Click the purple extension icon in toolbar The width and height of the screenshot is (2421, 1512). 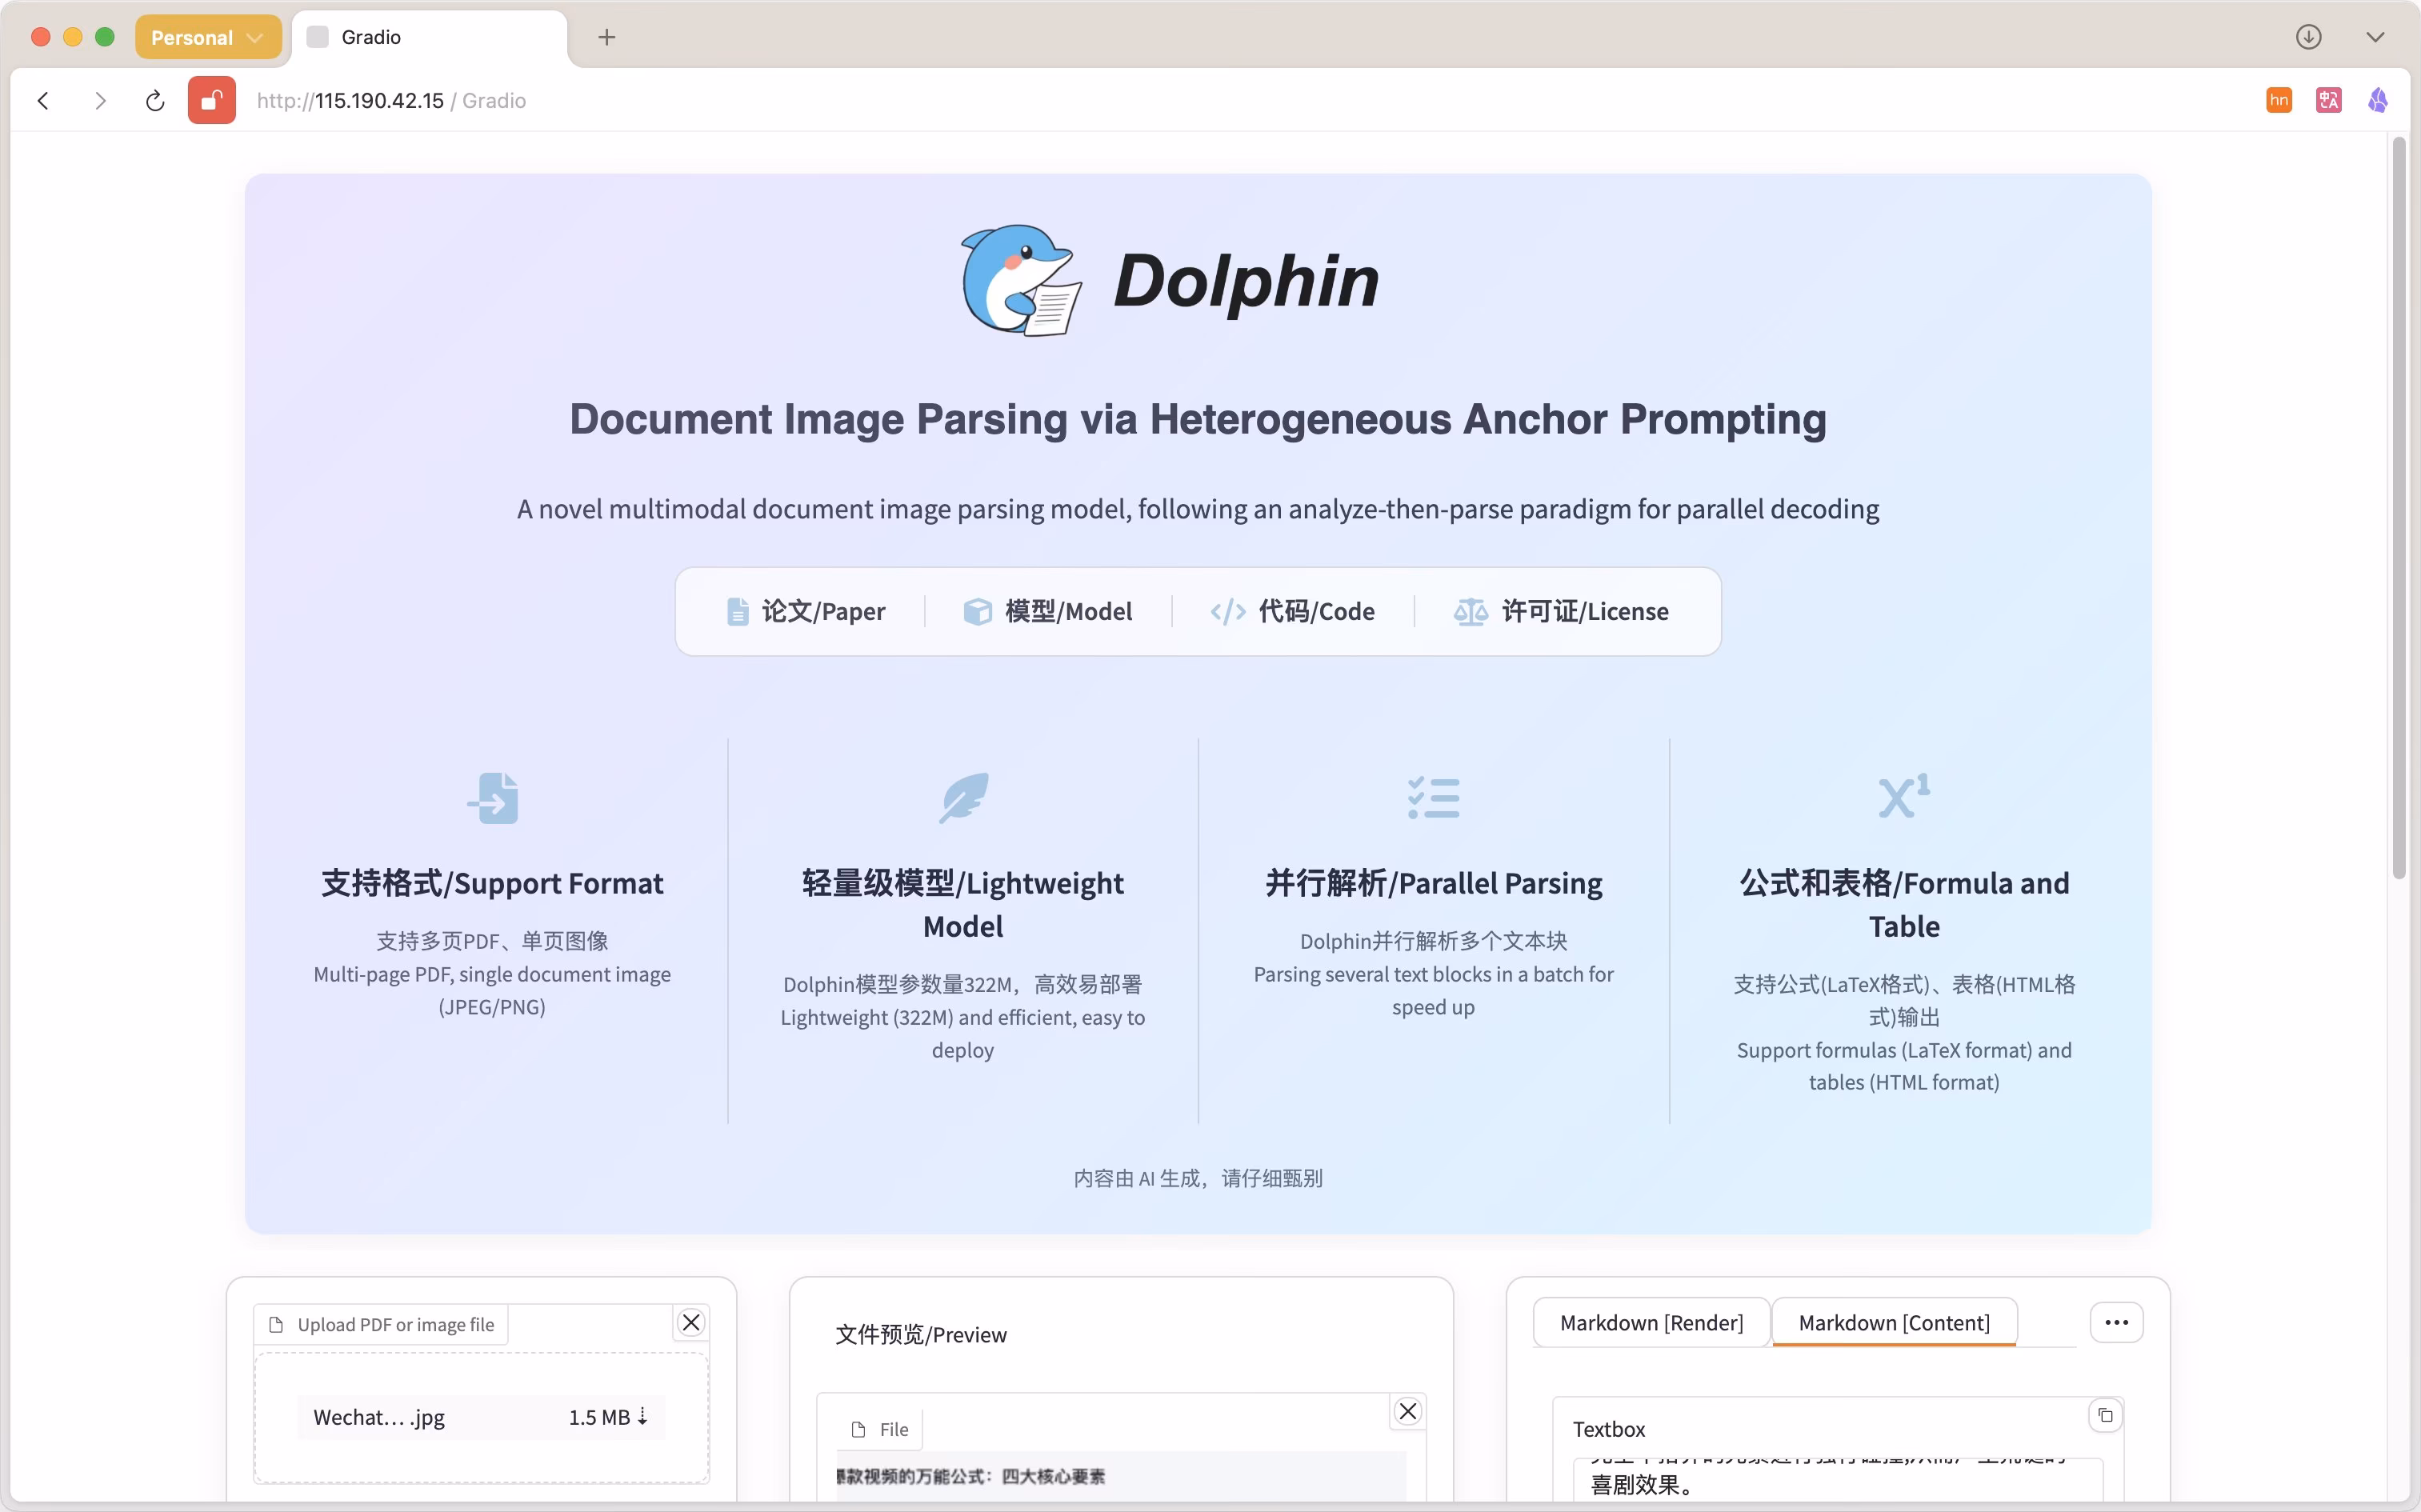coord(2378,101)
